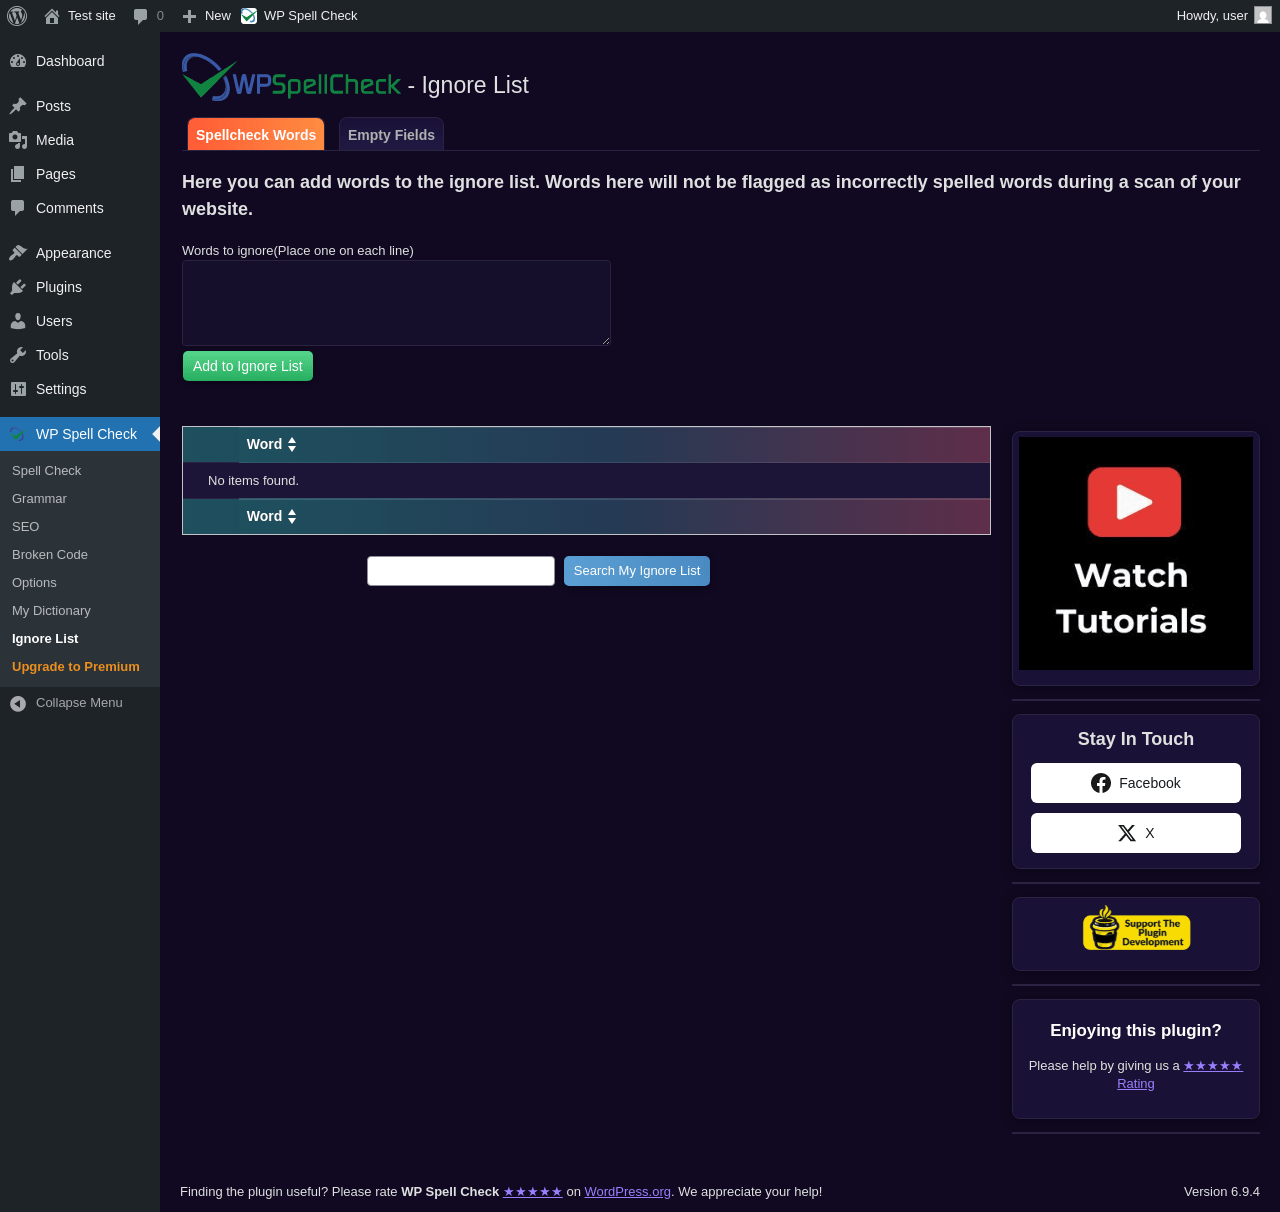Click Howdy, user account menu
Image resolution: width=1280 pixels, height=1212 pixels.
[1224, 16]
